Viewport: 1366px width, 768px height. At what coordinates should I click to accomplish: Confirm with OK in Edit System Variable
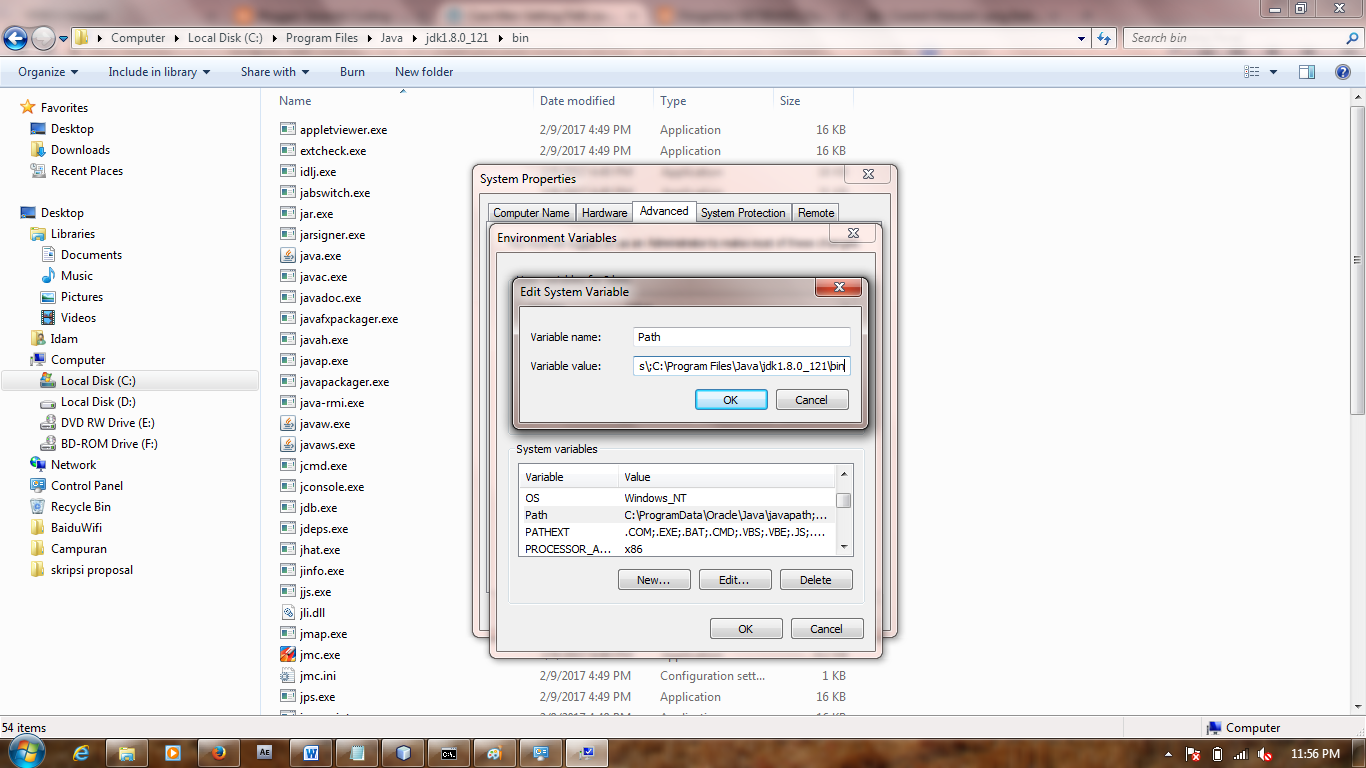(730, 399)
